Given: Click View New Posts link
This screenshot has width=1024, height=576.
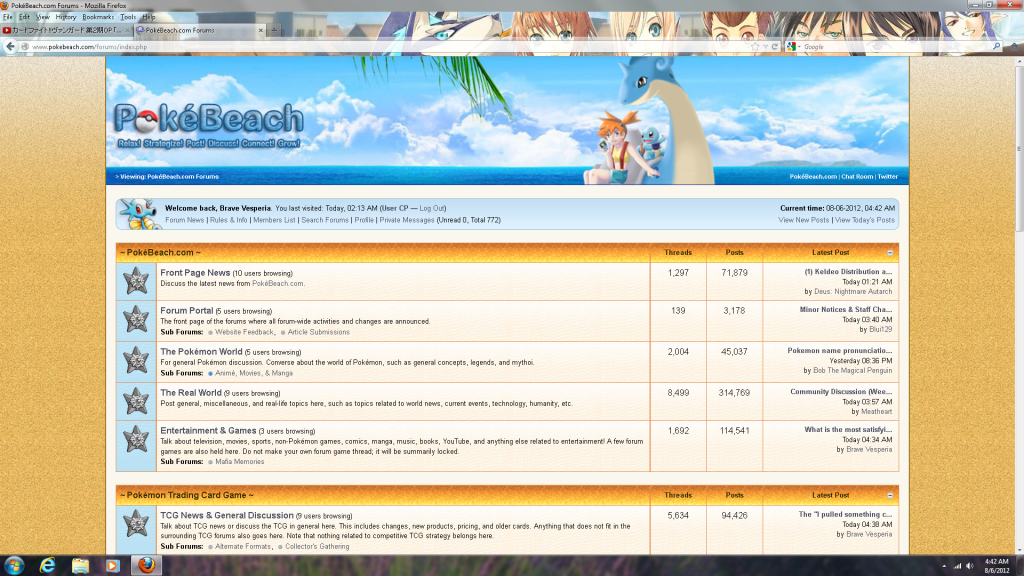Looking at the screenshot, I should pyautogui.click(x=803, y=220).
